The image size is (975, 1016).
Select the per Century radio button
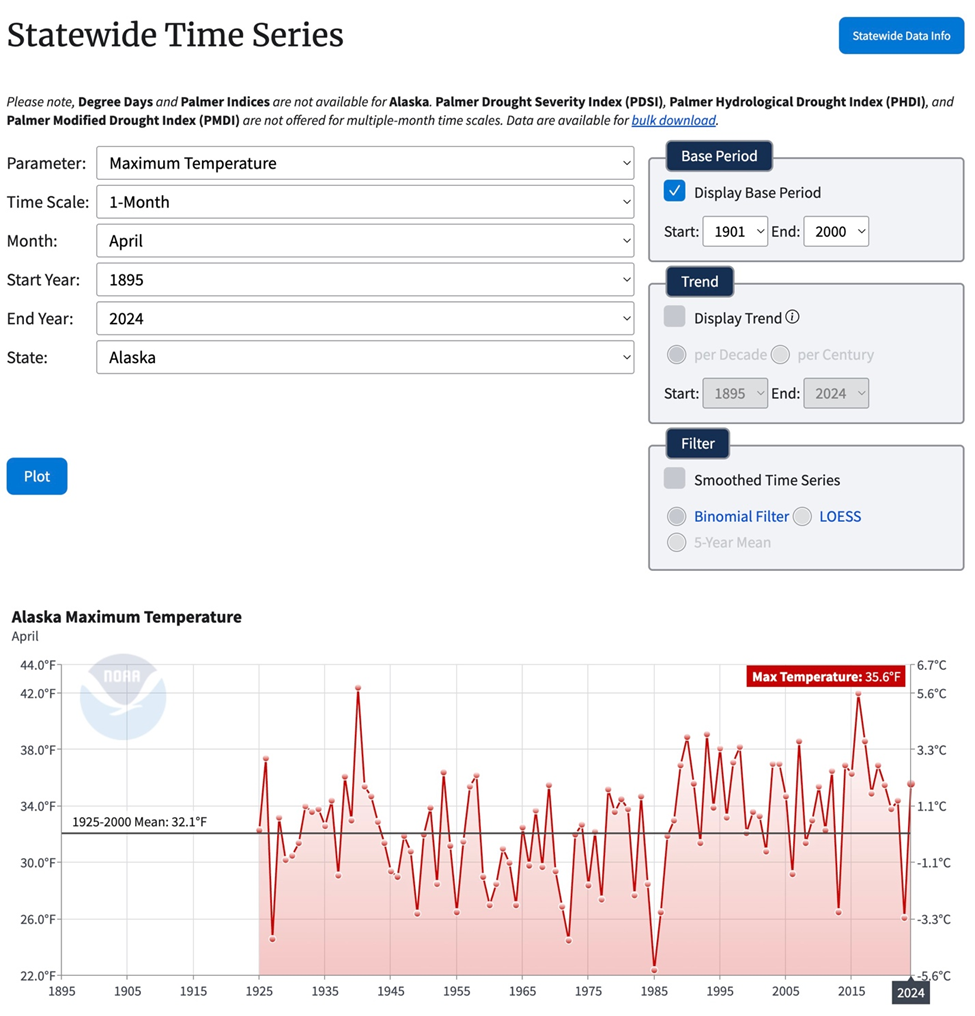(x=781, y=354)
